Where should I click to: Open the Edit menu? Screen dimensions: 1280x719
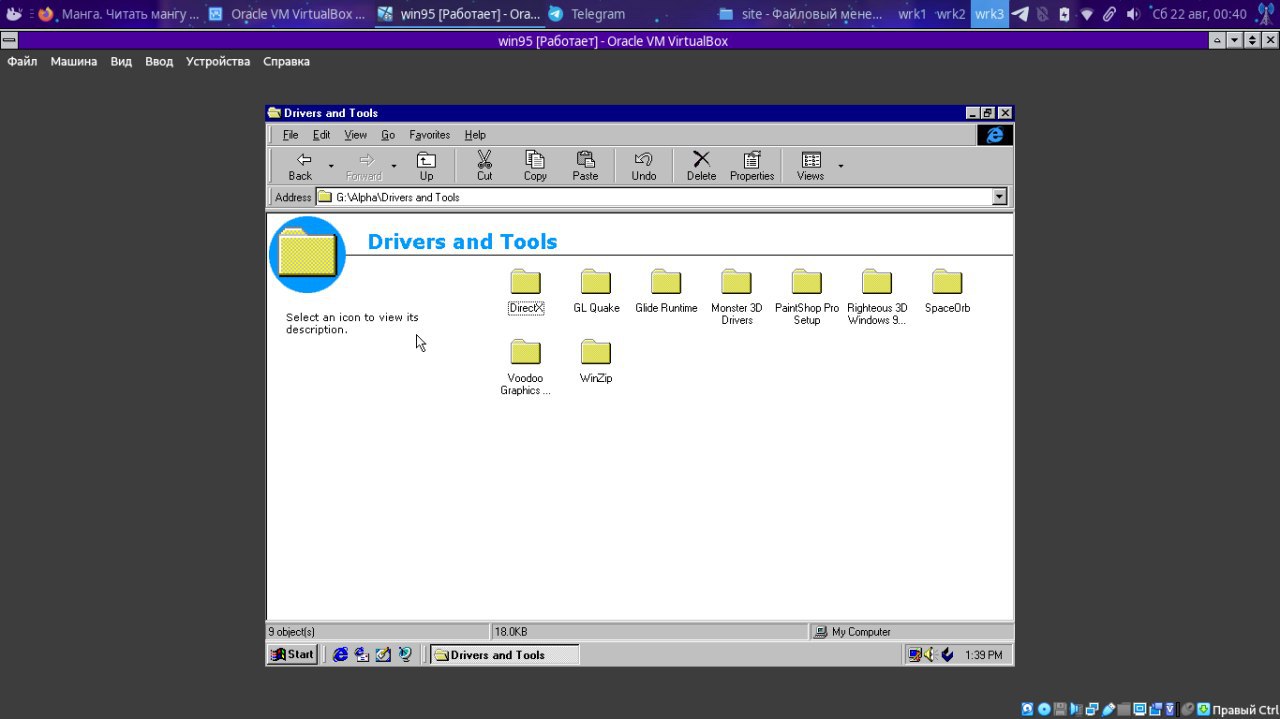[x=321, y=135]
